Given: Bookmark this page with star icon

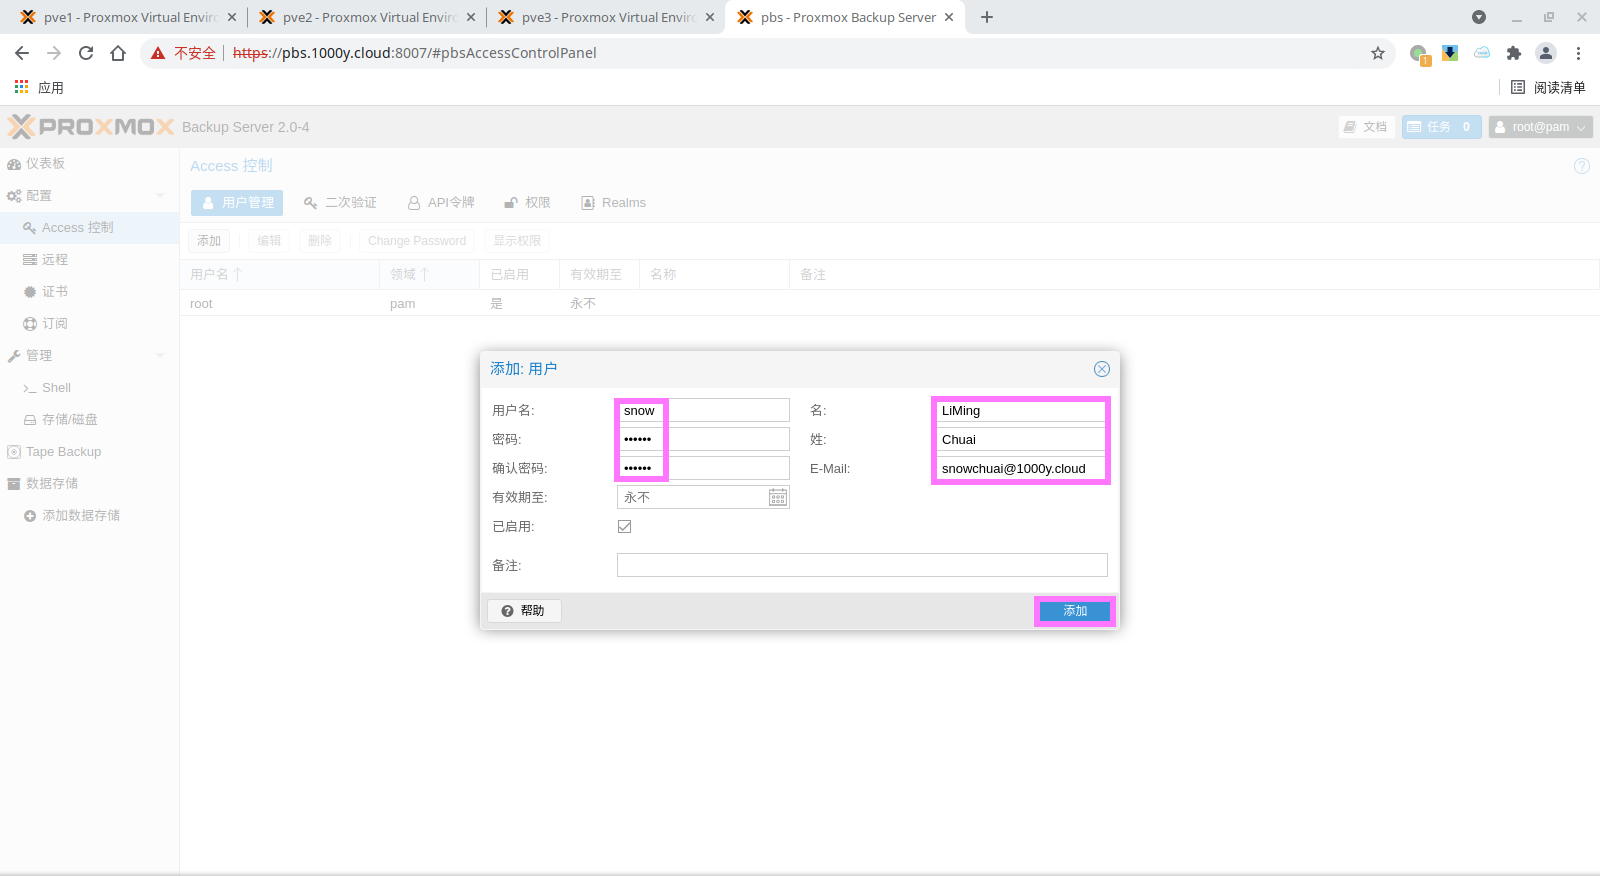Looking at the screenshot, I should coord(1377,53).
